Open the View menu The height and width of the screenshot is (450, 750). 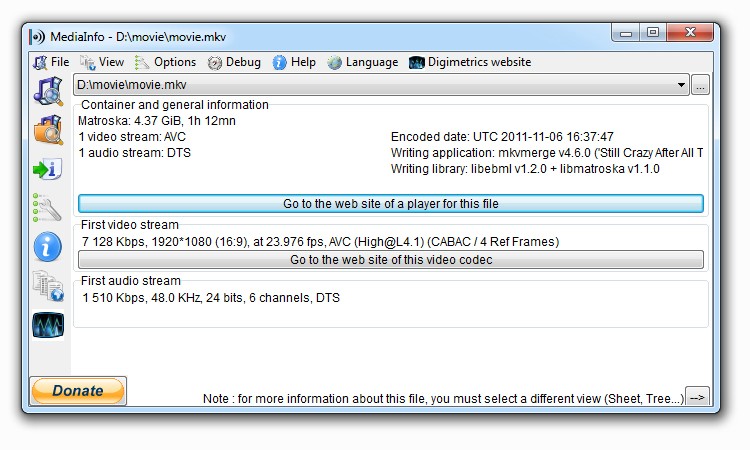click(102, 62)
